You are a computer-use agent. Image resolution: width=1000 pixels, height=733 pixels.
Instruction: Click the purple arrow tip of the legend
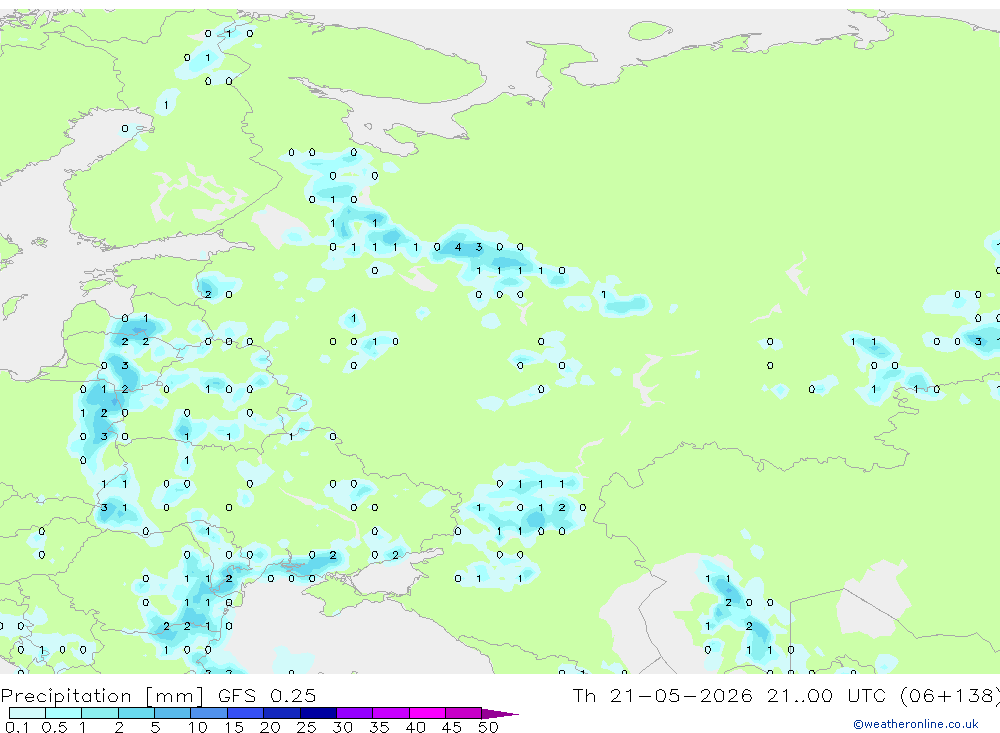(500, 713)
